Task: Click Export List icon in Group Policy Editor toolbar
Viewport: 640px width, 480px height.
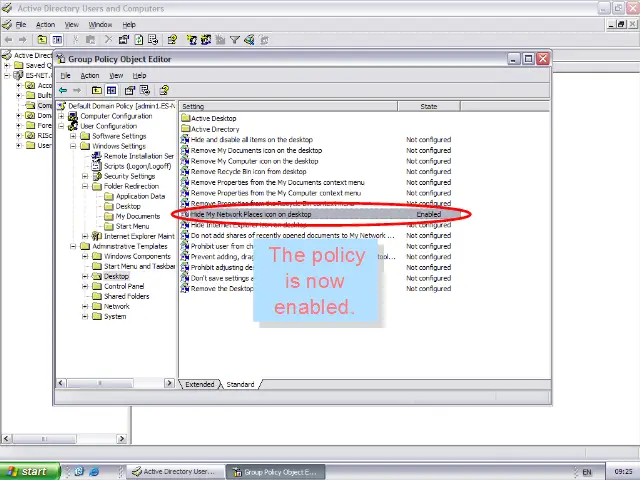Action: [x=145, y=90]
